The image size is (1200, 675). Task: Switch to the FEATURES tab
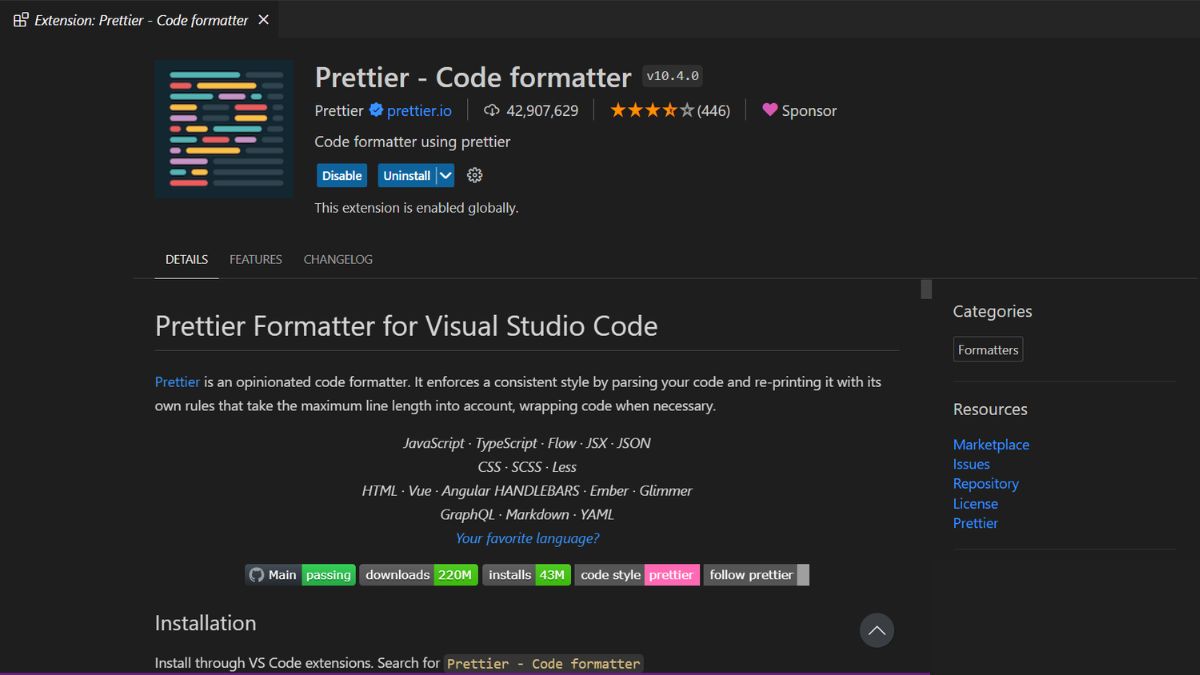tap(255, 259)
